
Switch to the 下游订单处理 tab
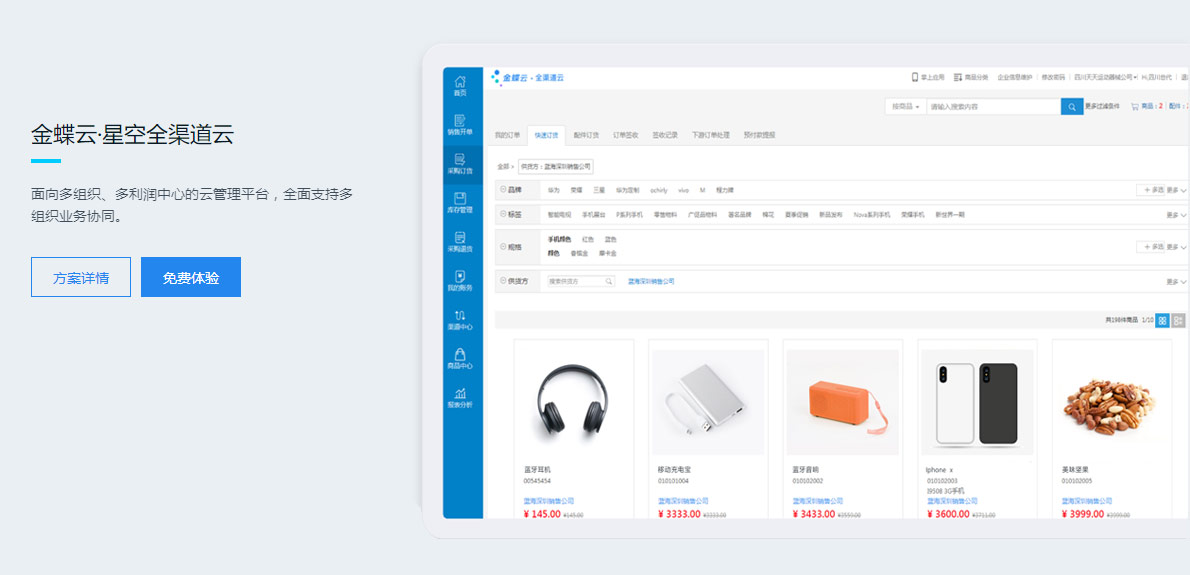point(710,135)
